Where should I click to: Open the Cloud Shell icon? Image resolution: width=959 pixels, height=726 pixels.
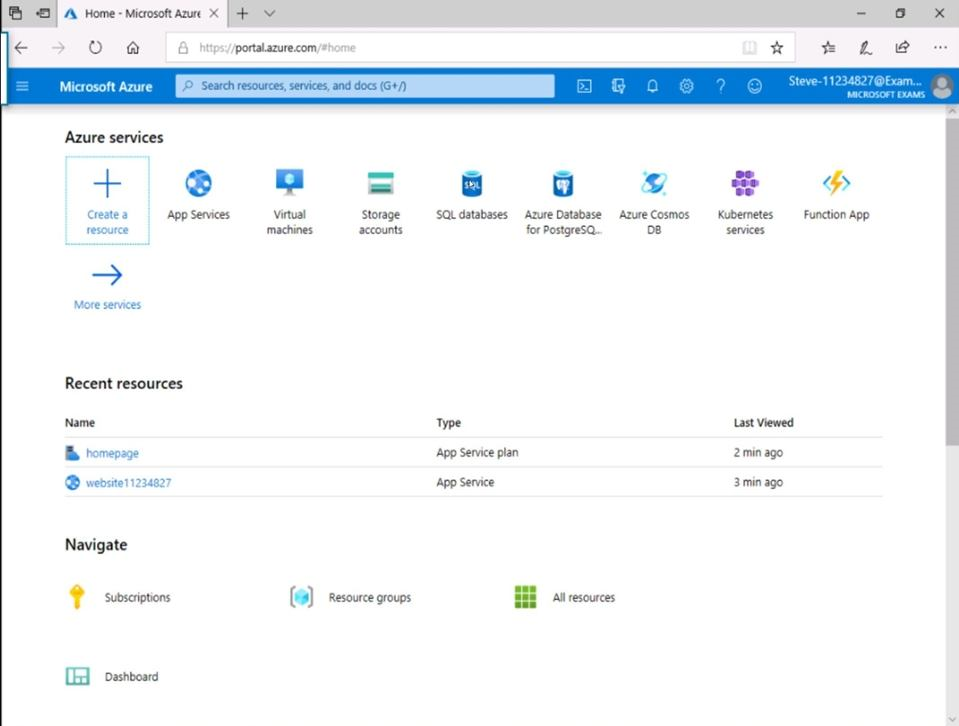pyautogui.click(x=584, y=86)
